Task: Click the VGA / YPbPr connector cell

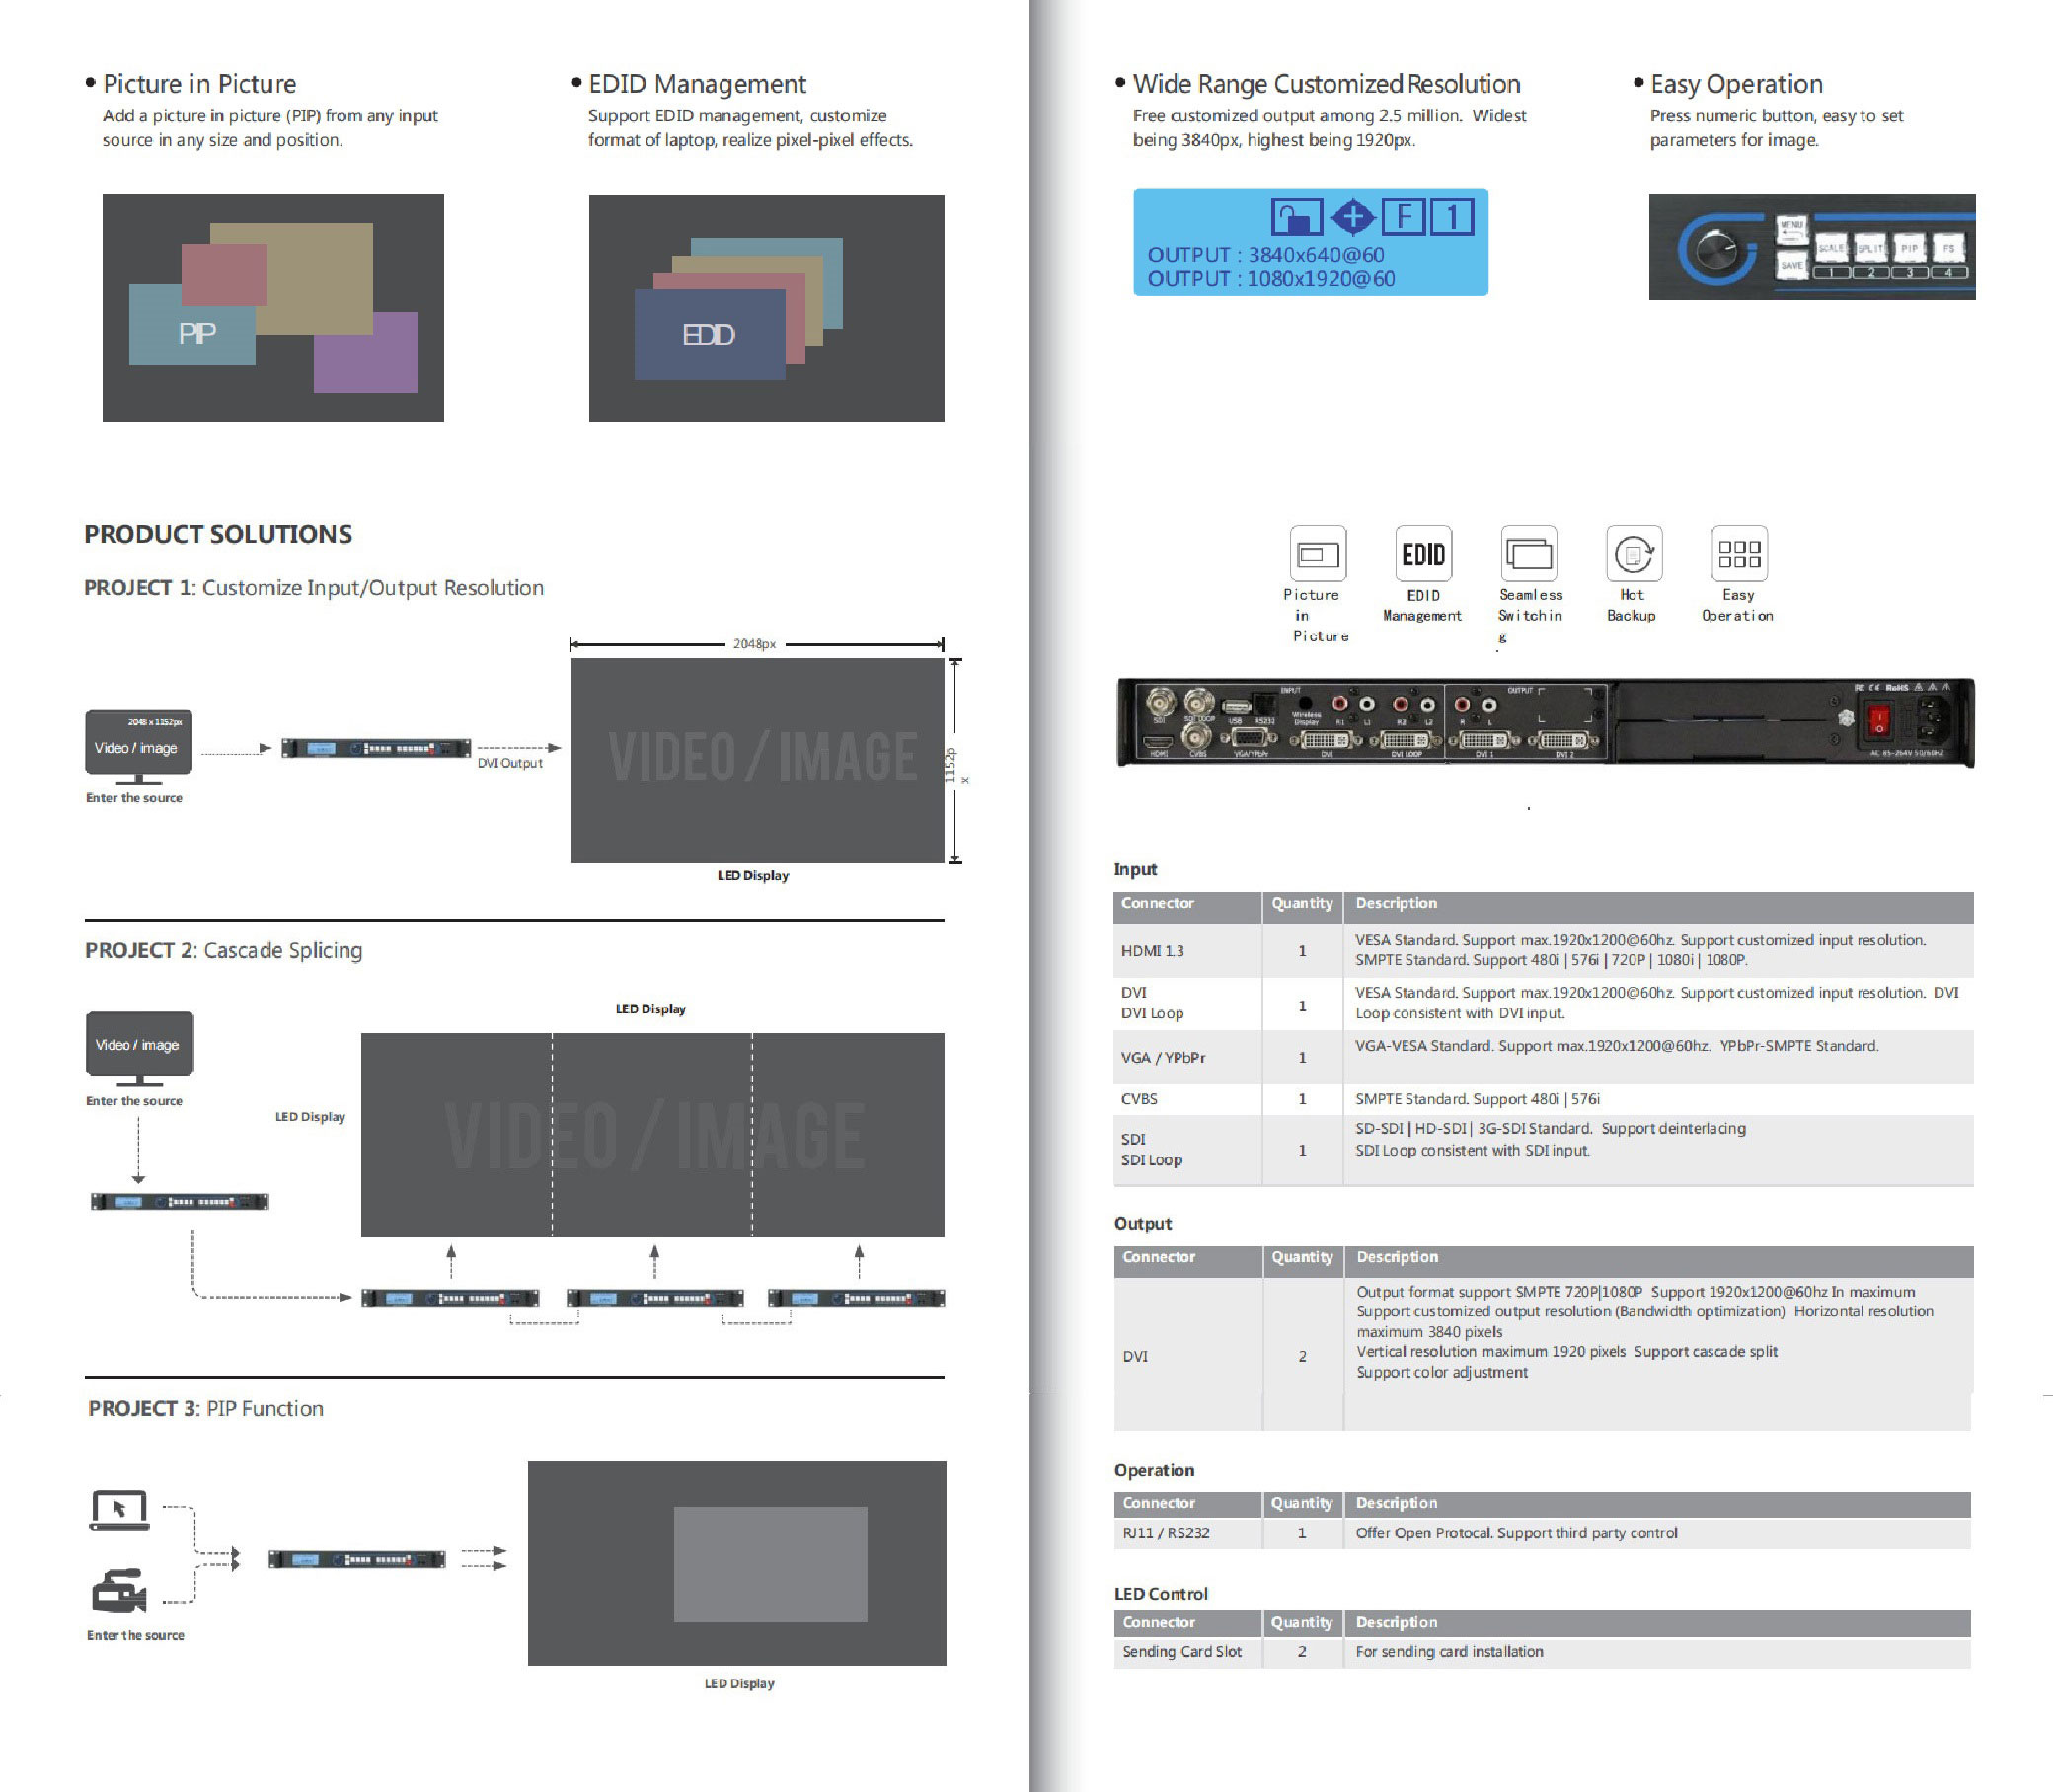Action: [1188, 1057]
